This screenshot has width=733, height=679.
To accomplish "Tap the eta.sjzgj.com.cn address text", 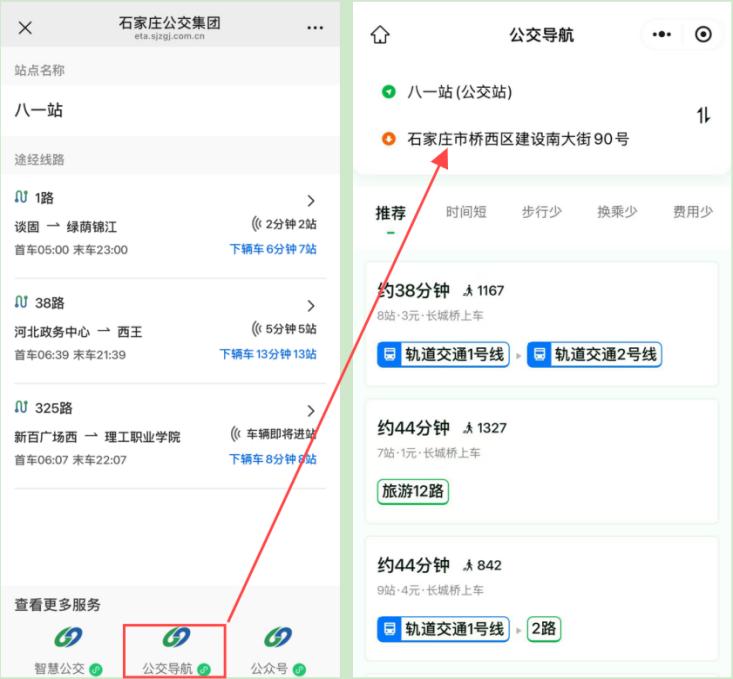I will (170, 36).
